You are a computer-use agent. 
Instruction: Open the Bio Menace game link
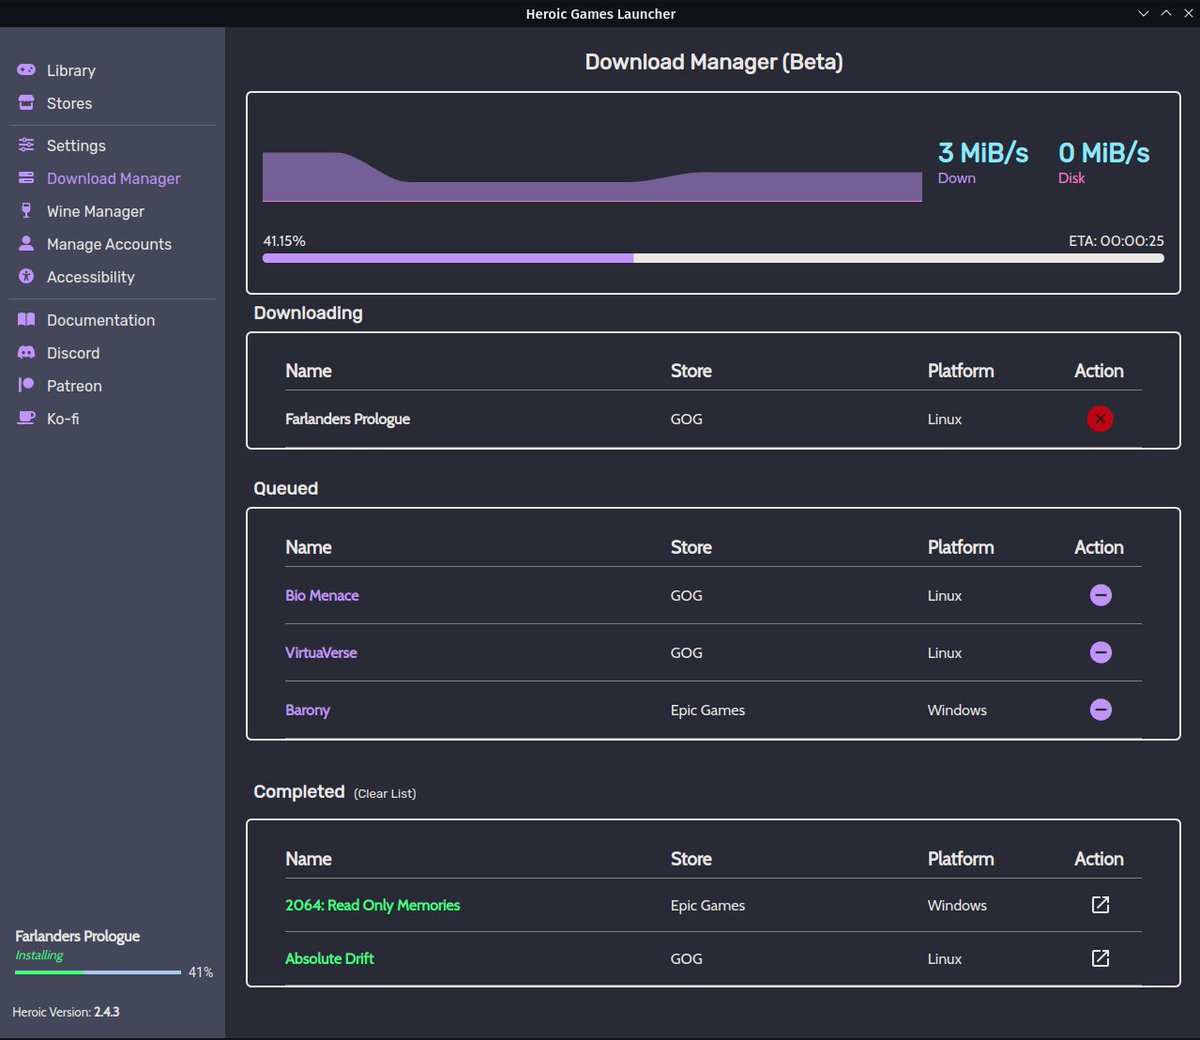click(x=322, y=595)
